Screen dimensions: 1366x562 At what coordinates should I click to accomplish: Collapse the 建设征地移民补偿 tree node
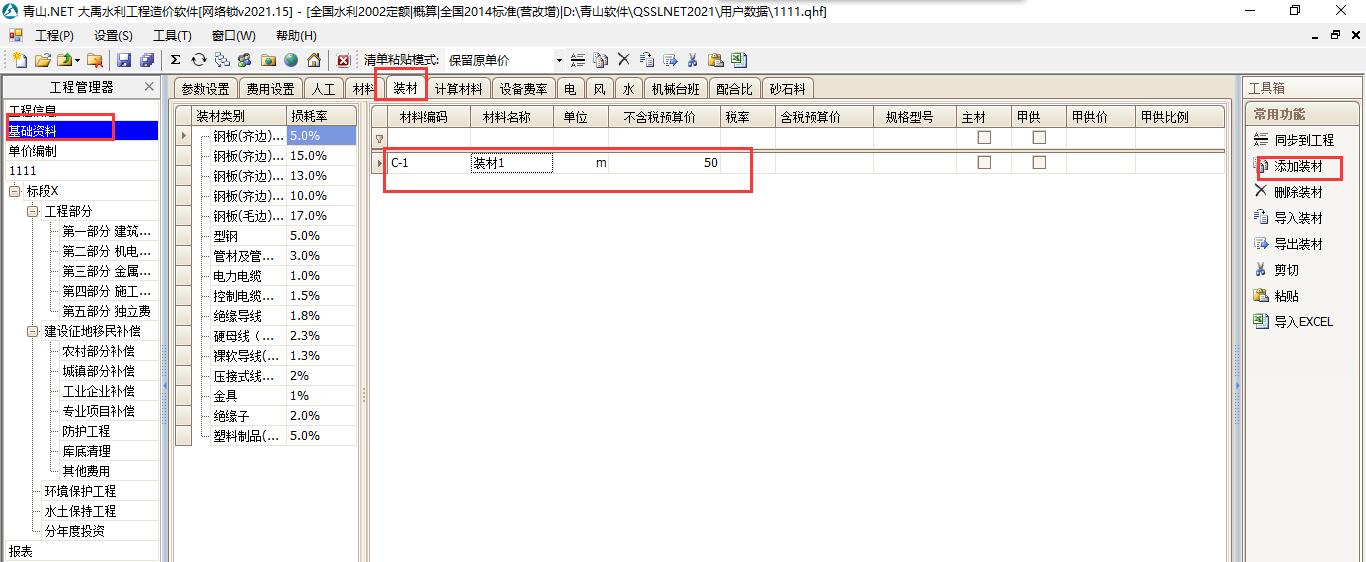coord(33,331)
